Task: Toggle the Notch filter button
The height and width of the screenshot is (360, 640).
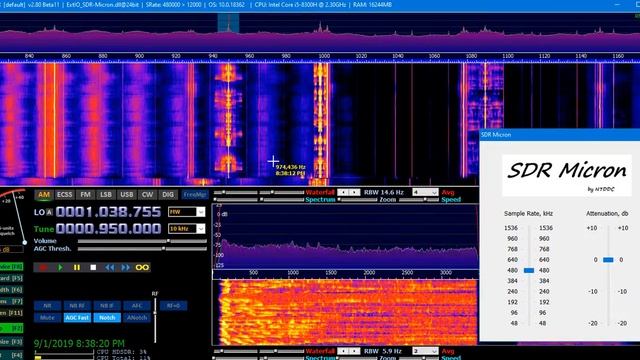Action: (107, 318)
